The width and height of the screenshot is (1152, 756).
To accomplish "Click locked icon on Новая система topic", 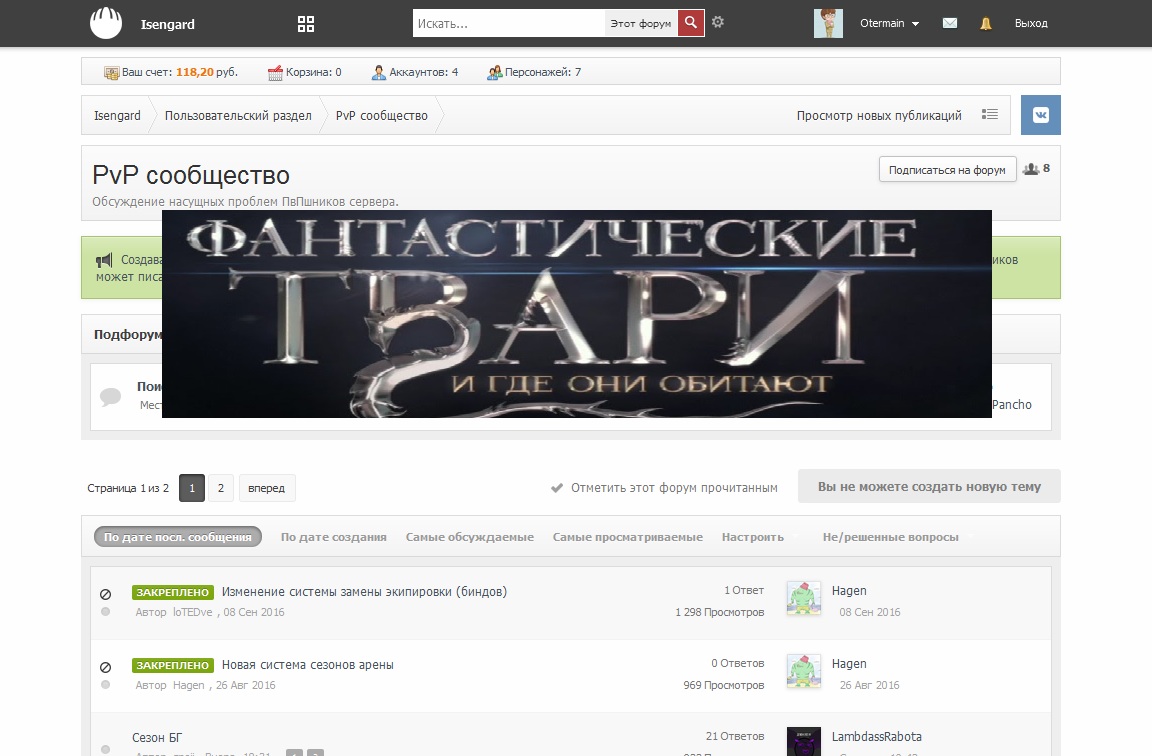I will [105, 667].
